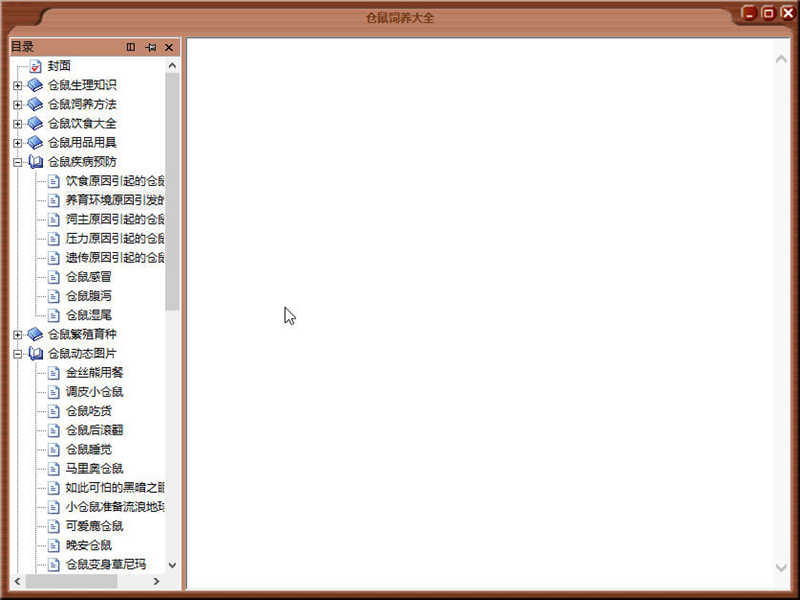Open the 遗传原因引起的仓鼠 topic
The width and height of the screenshot is (800, 600).
115,258
